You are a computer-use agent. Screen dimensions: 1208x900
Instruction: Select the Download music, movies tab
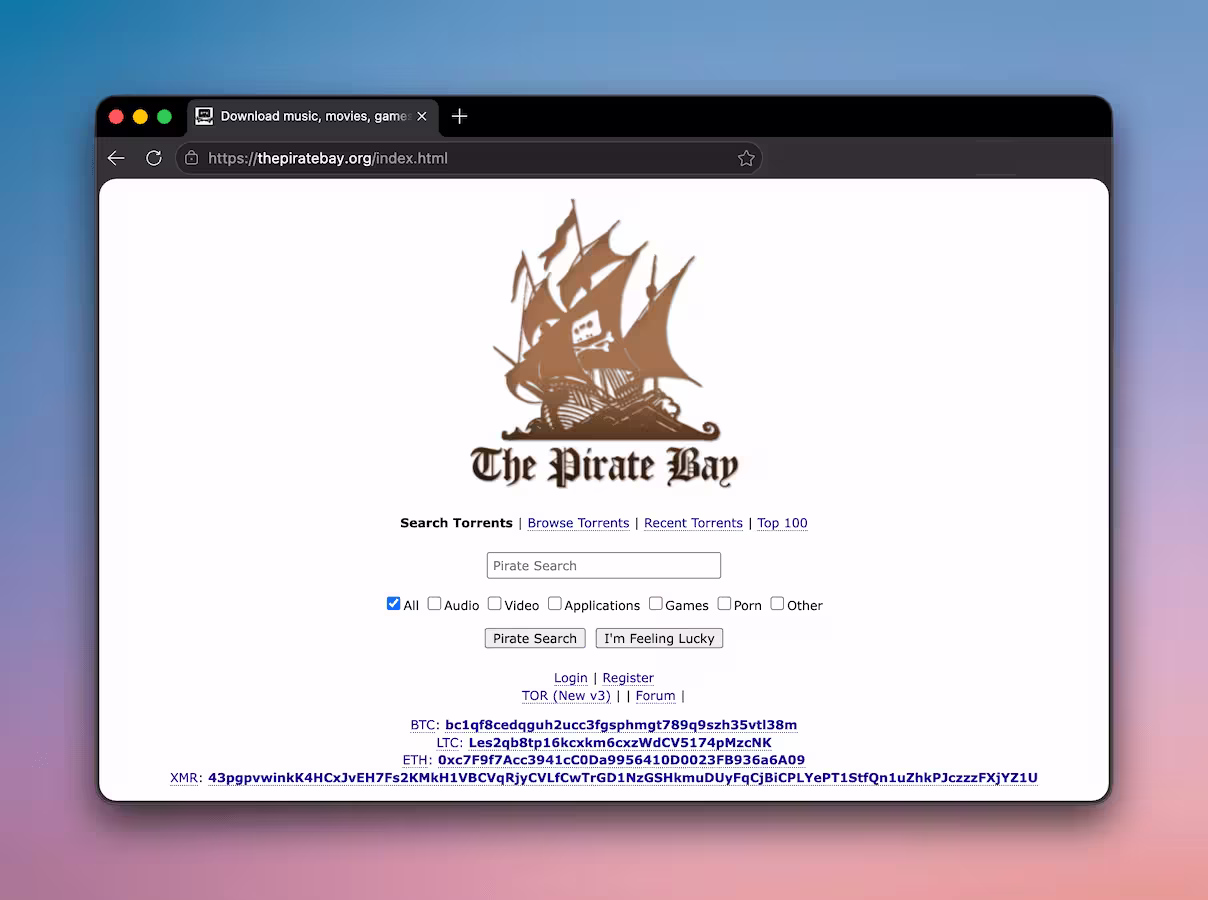click(313, 116)
